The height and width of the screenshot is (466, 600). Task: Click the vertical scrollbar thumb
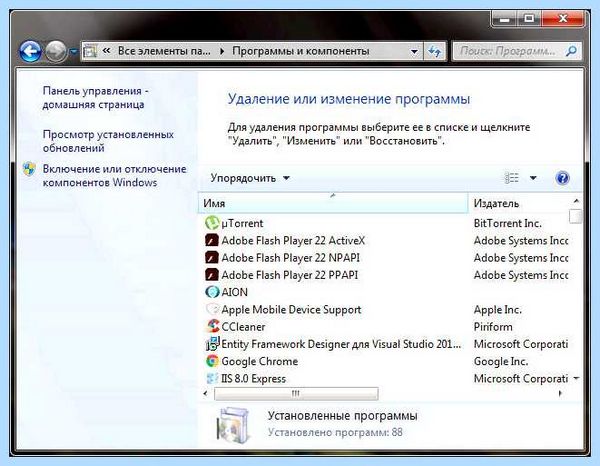coord(576,216)
